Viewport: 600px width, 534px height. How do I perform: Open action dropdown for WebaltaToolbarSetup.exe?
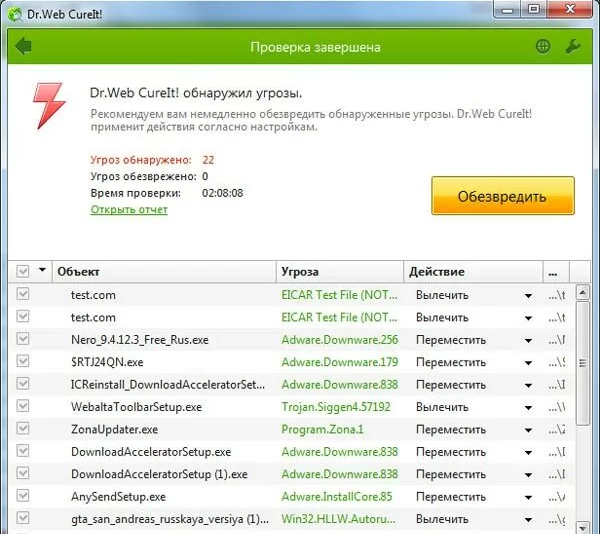tap(528, 408)
